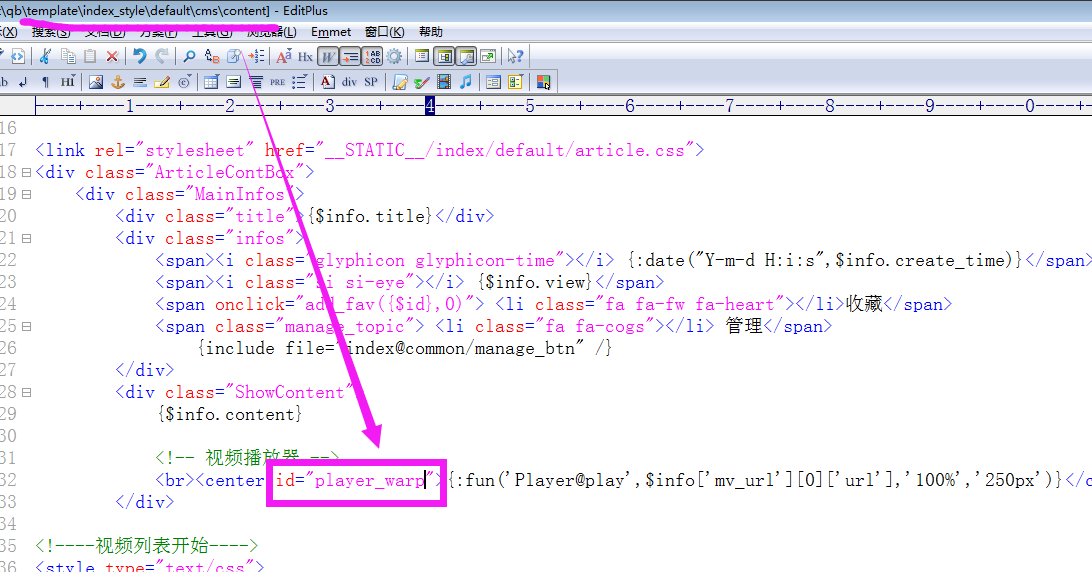Screen dimensions: 1092x572
Task: Collapse fold at line 28 ShowContent div
Action: click(26, 392)
